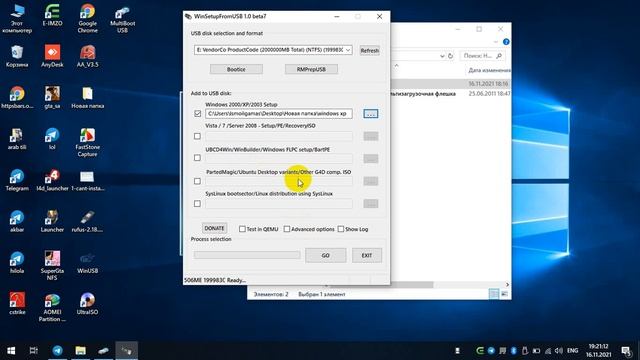
Task: Browse for Windows XP source folder
Action: tap(371, 113)
